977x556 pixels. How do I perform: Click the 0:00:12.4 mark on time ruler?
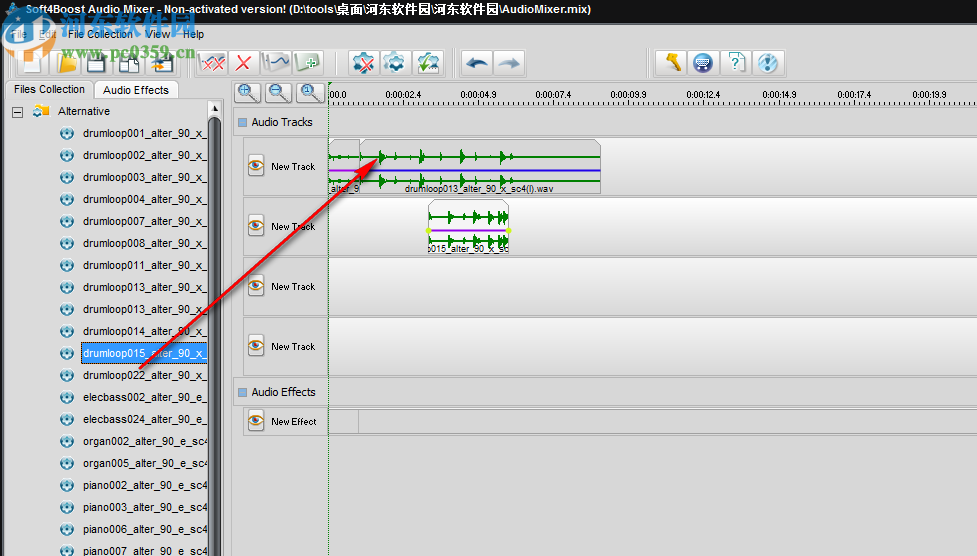coord(703,95)
